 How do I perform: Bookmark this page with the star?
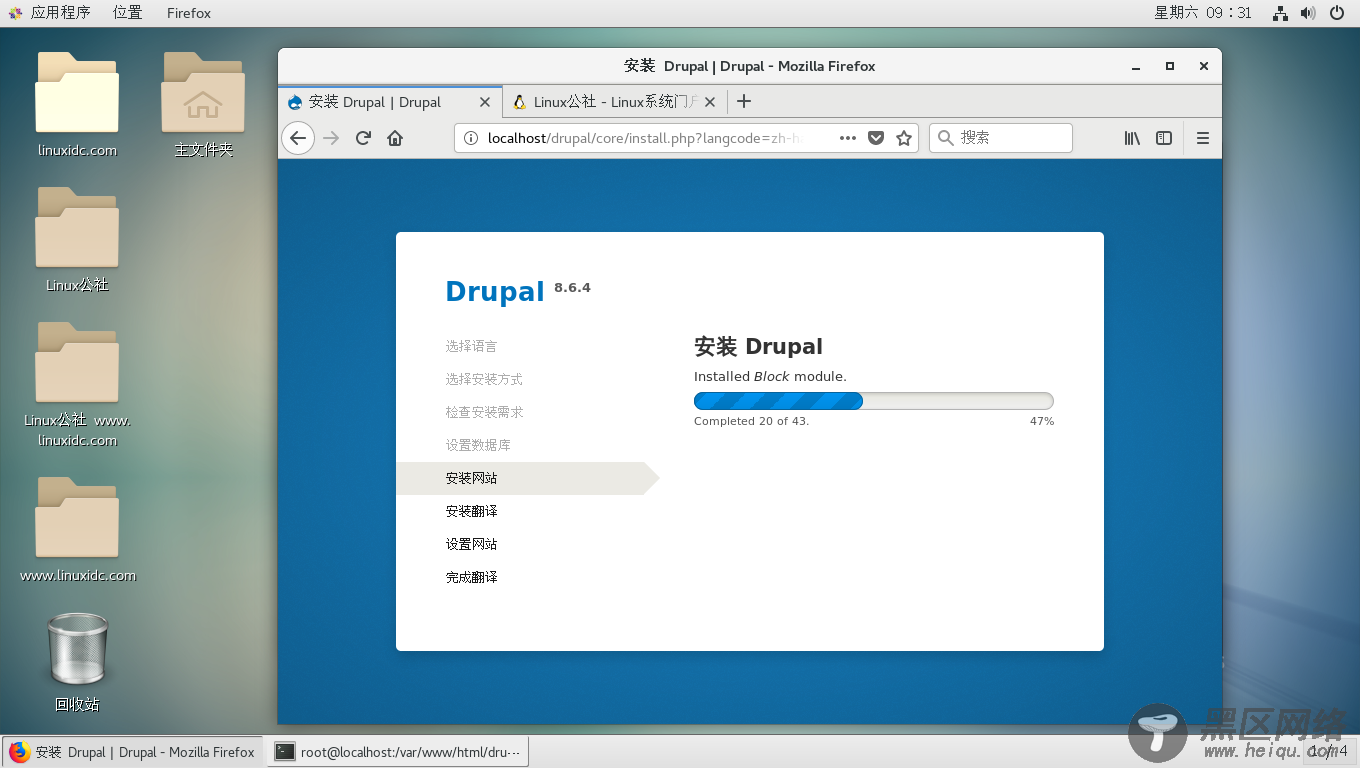tap(904, 138)
